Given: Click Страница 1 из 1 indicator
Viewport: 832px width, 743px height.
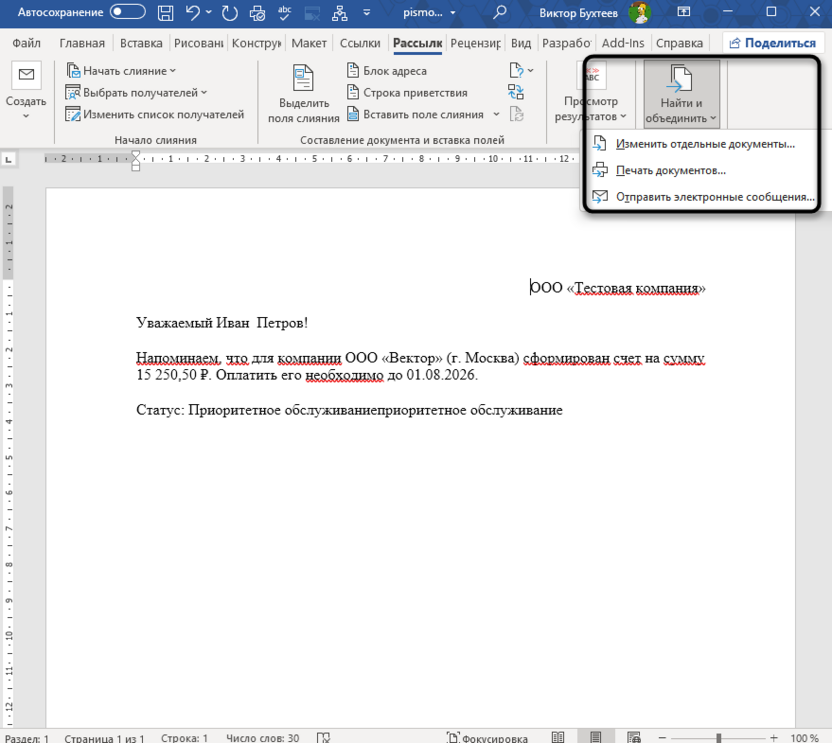Looking at the screenshot, I should pyautogui.click(x=104, y=738).
